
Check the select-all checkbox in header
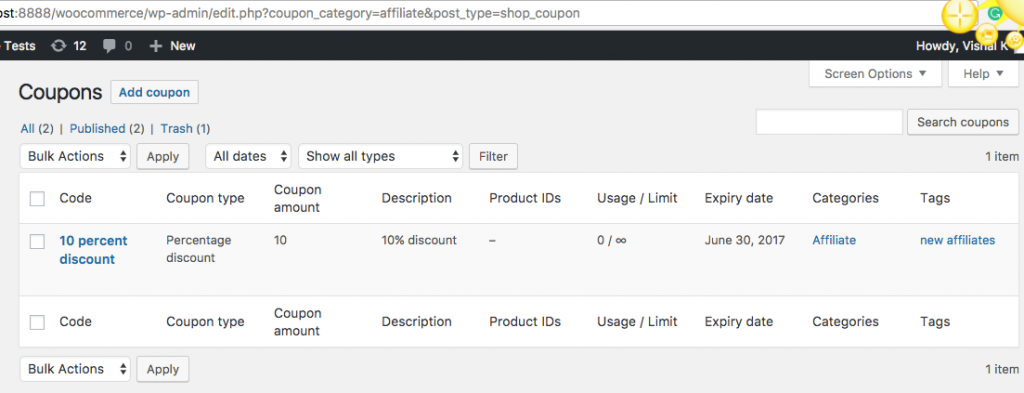[x=37, y=198]
